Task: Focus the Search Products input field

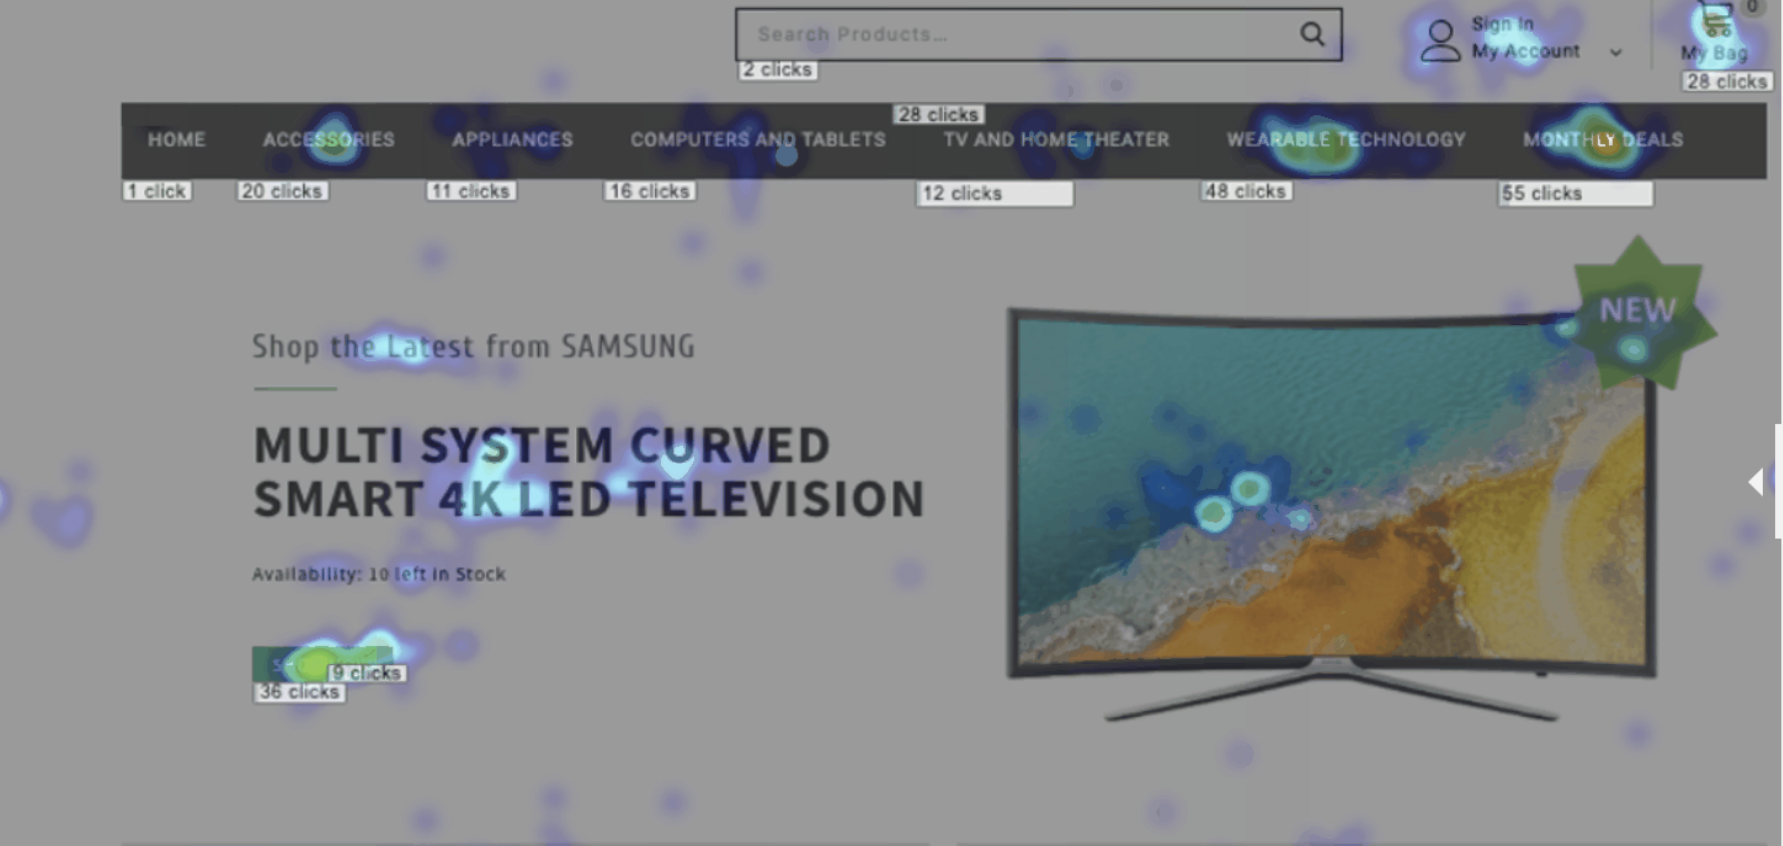Action: 1038,35
